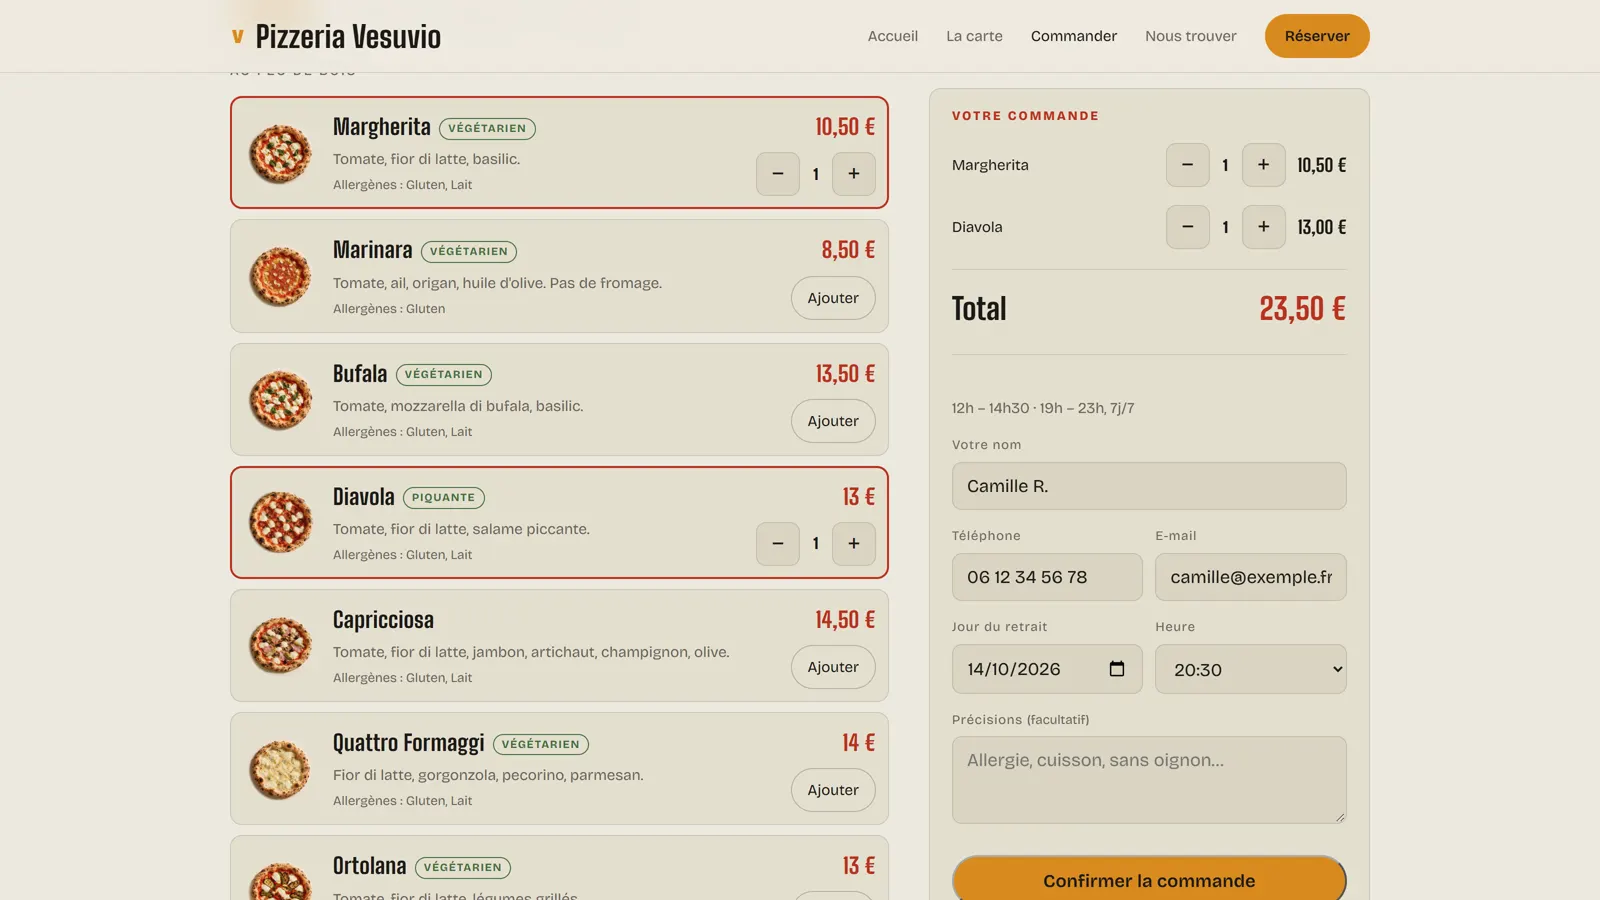Click the Margherita Végétarien badge
1600x900 pixels.
(x=487, y=128)
